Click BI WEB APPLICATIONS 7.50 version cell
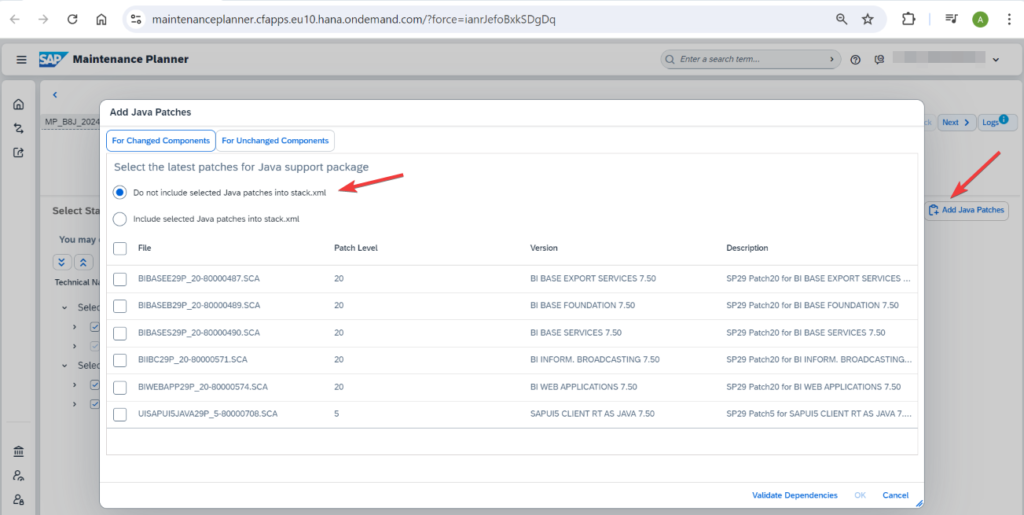1024x515 pixels. (585, 387)
